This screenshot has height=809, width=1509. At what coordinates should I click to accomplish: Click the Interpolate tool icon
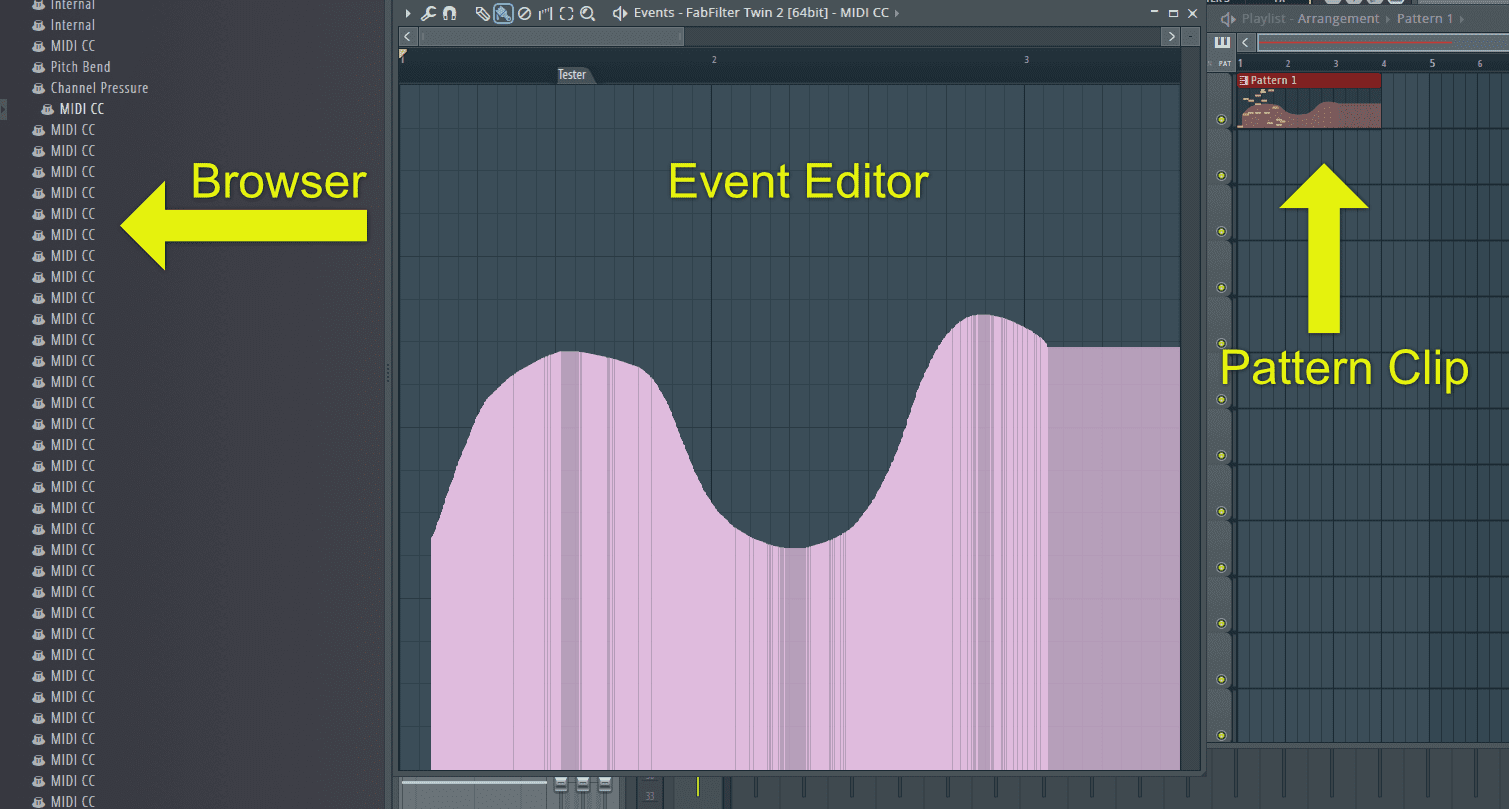tap(544, 13)
